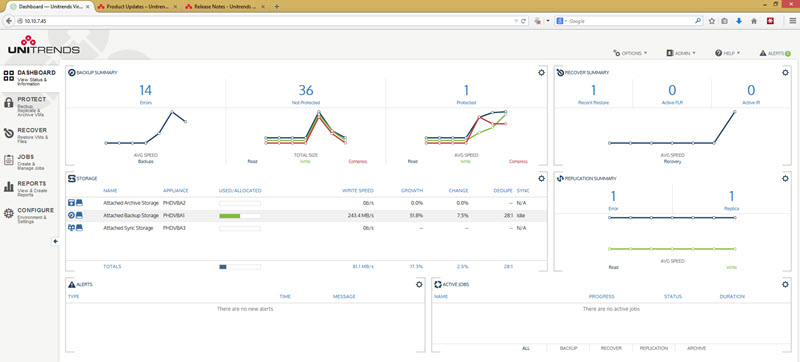This screenshot has width=800, height=362.
Task: Open the Recover Summary settings gear
Action: tap(785, 72)
